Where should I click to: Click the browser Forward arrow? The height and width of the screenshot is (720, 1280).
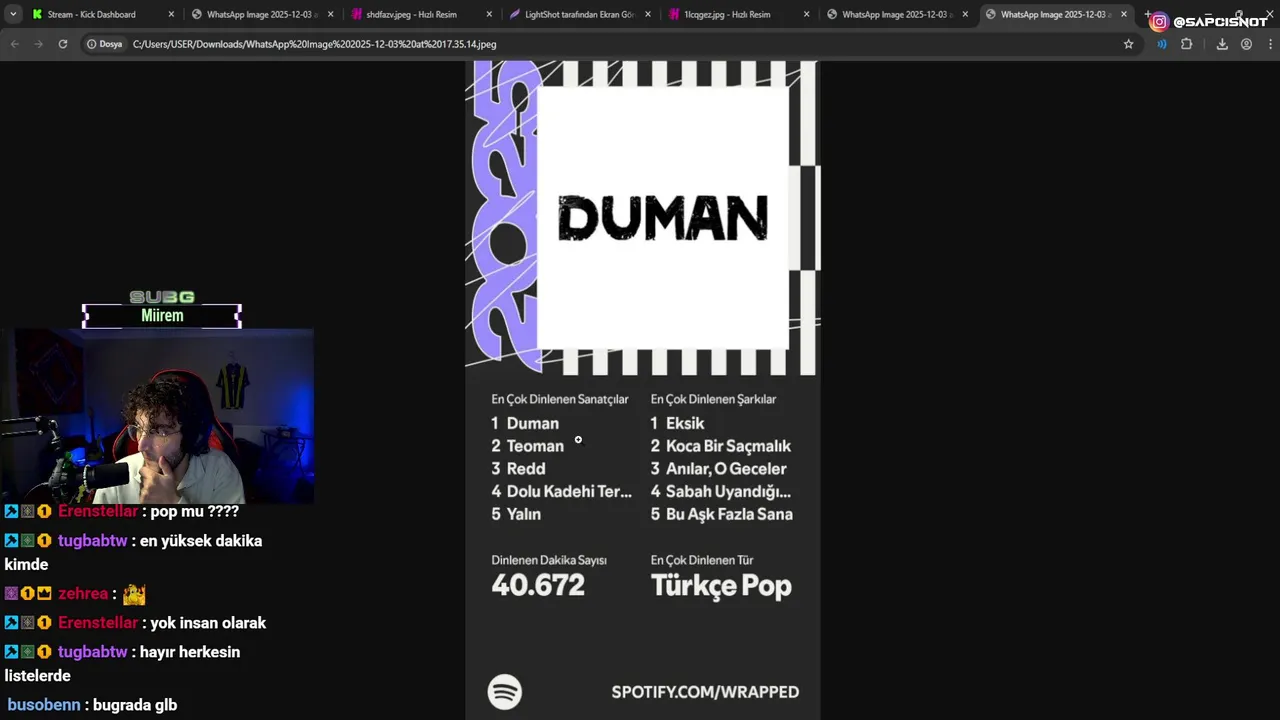(39, 44)
